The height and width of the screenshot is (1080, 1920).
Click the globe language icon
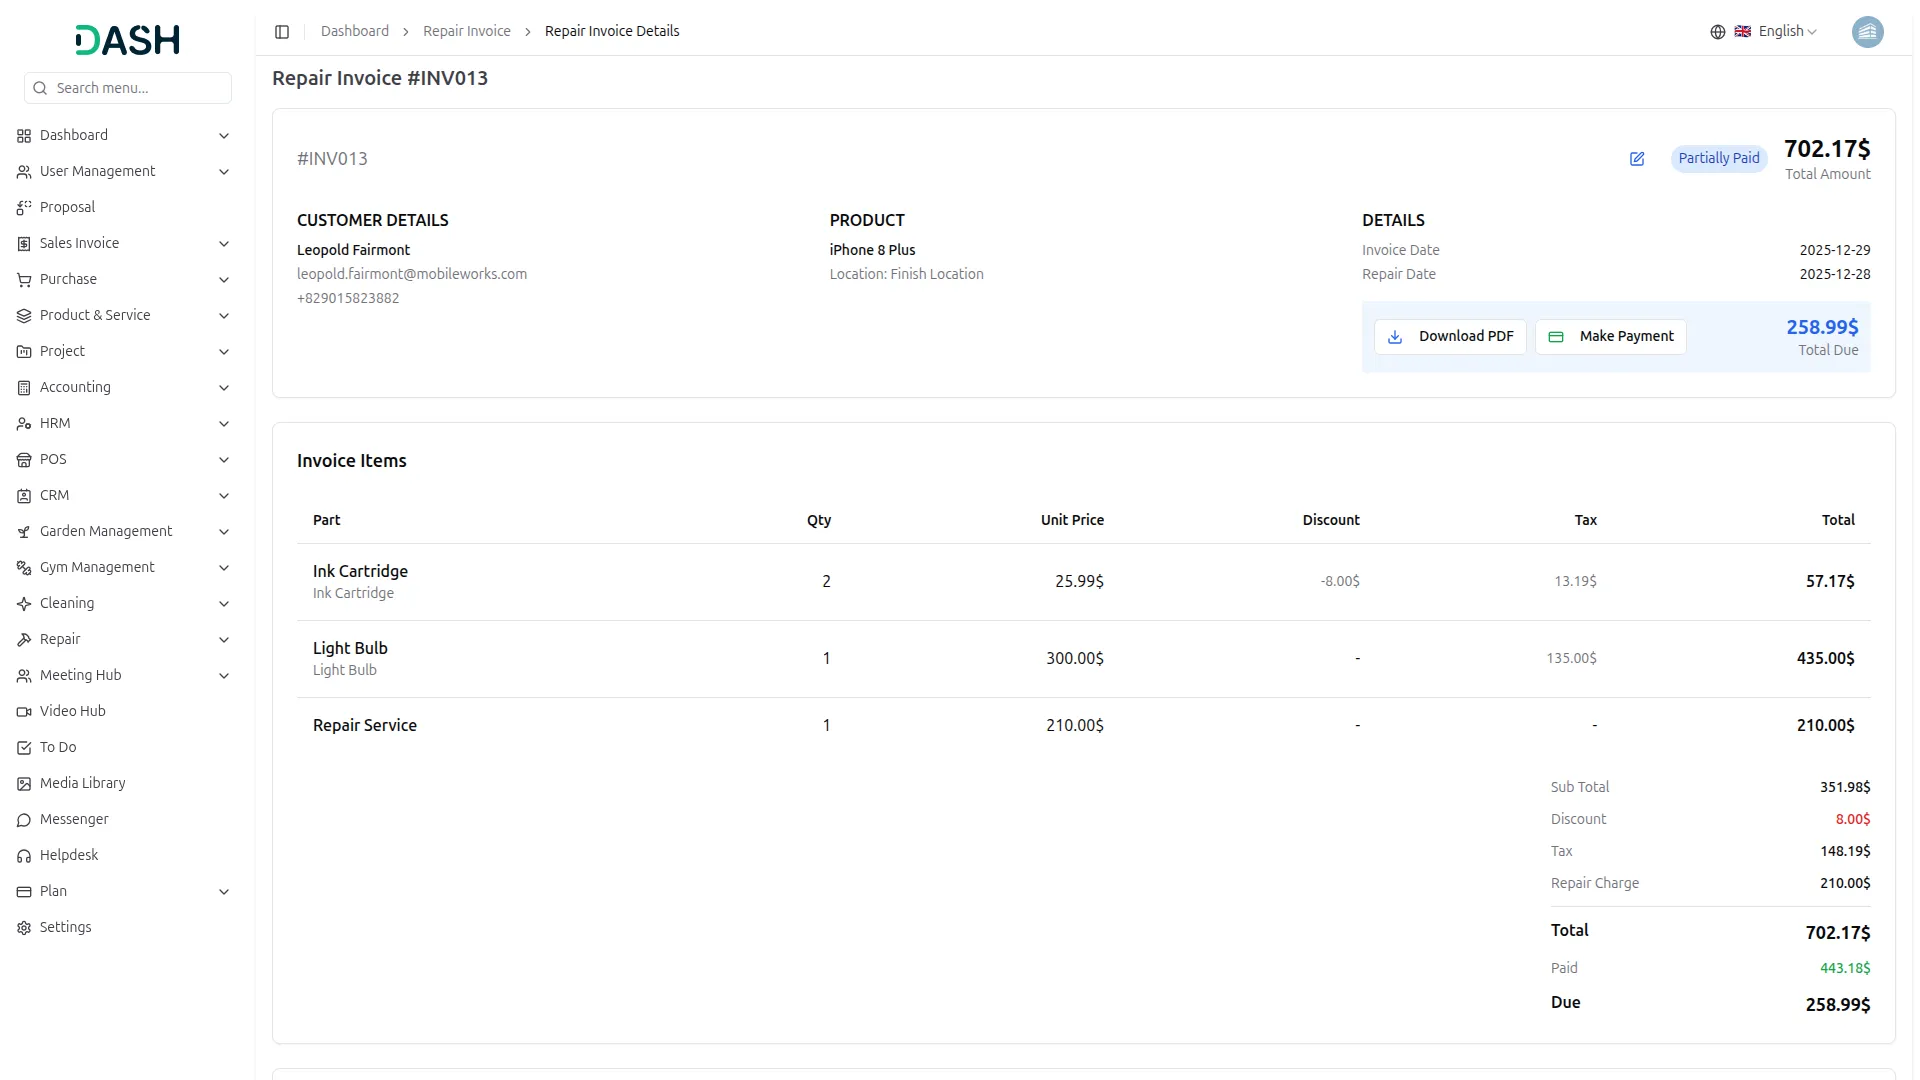(1718, 32)
